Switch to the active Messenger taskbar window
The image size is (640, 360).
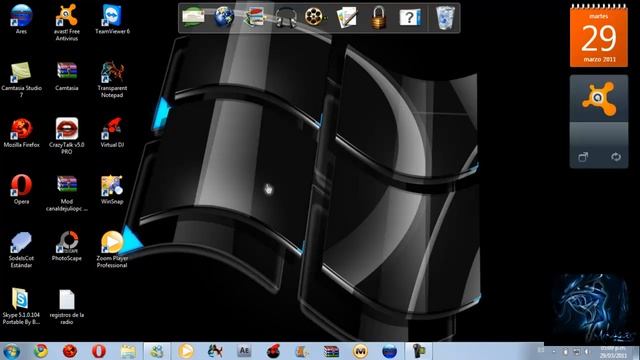(x=157, y=351)
